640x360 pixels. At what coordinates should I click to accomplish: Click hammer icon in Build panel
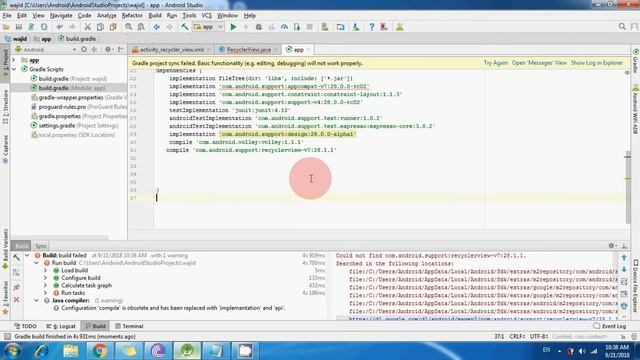(16, 258)
